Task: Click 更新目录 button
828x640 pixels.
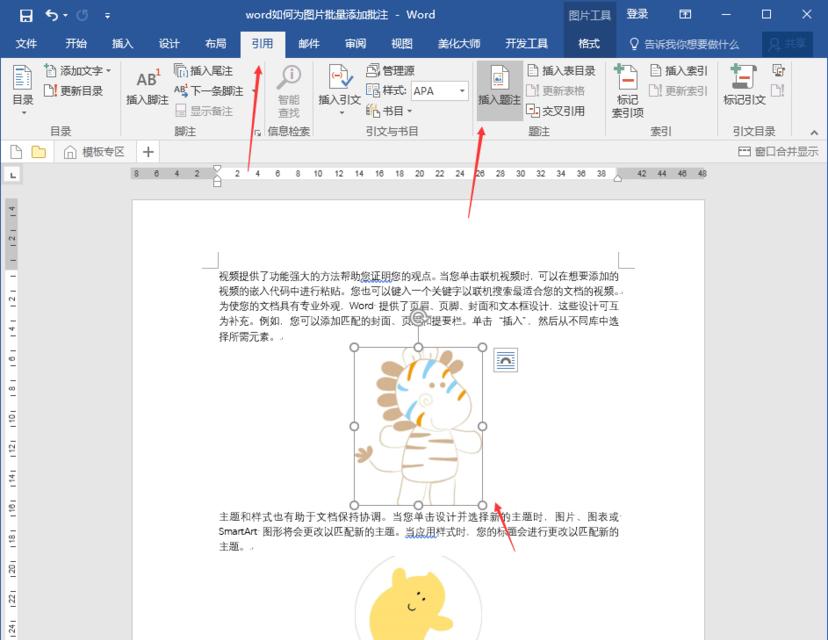Action: coord(73,91)
